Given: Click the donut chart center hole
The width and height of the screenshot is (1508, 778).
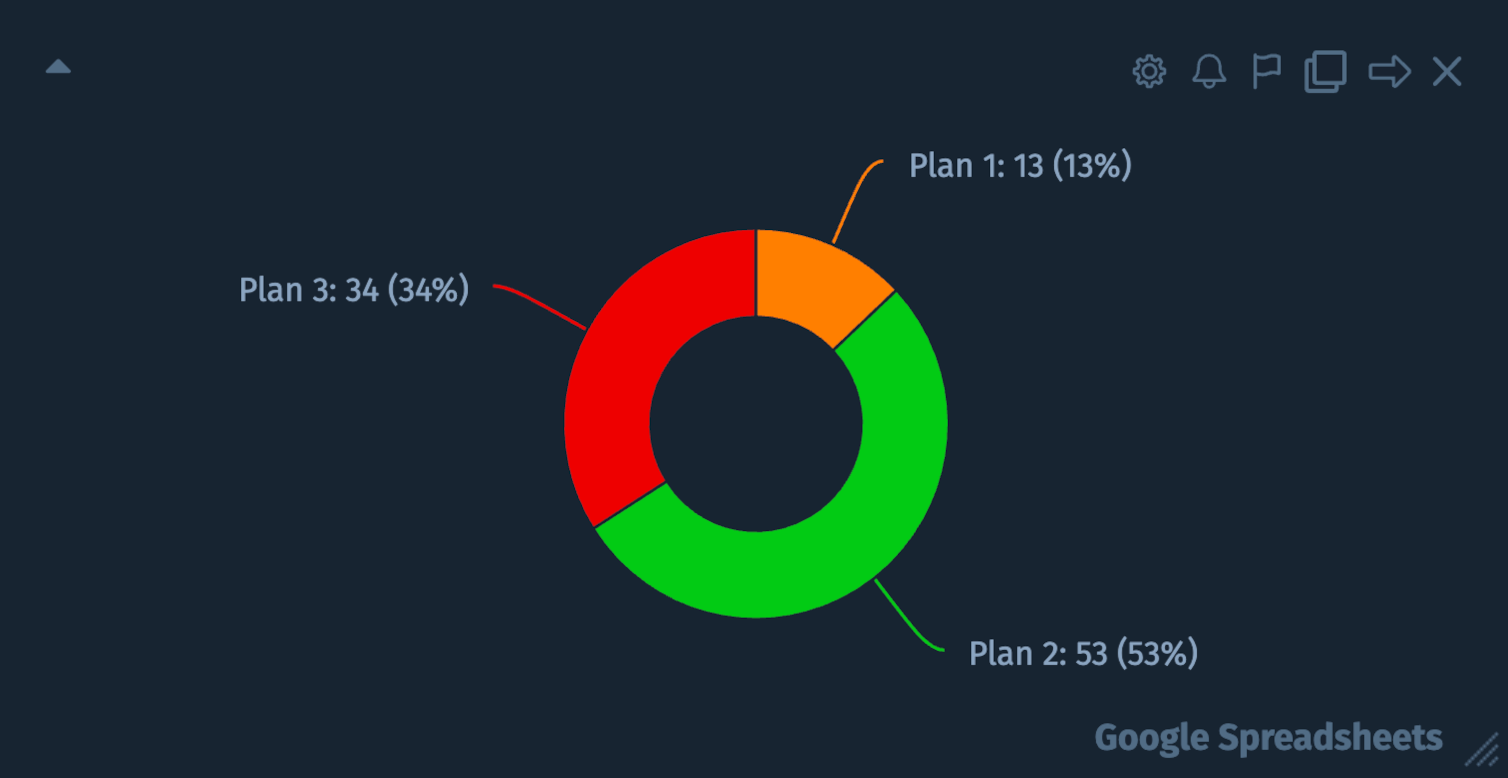Looking at the screenshot, I should point(756,424).
